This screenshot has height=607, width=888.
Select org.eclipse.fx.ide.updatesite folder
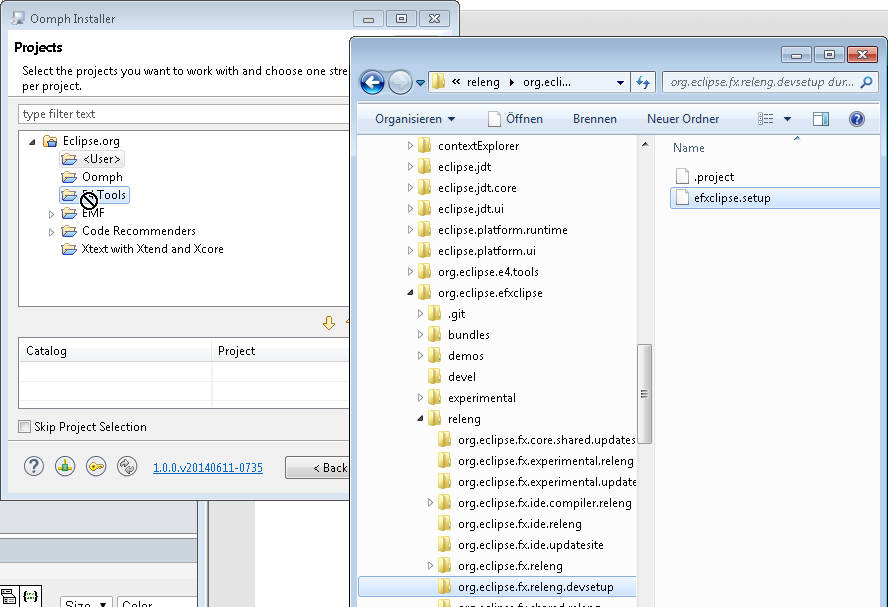[x=520, y=545]
